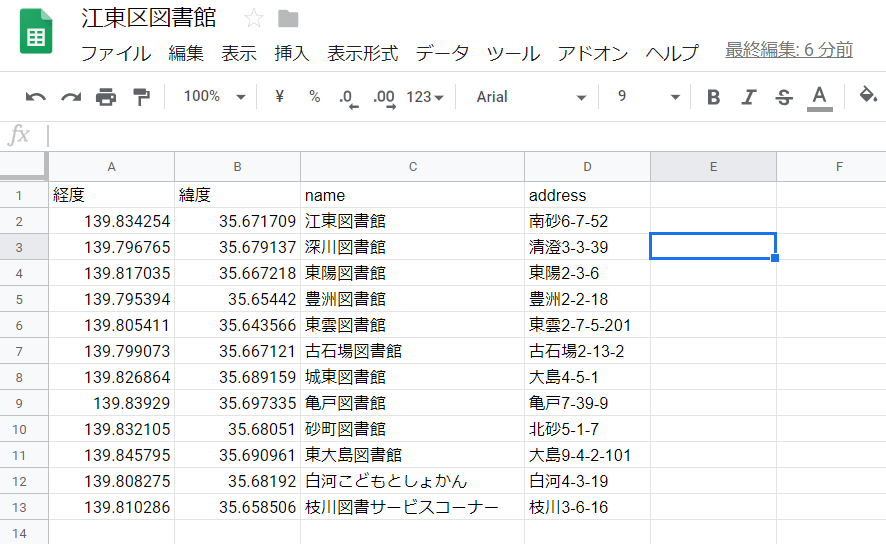The image size is (886, 544).
Task: Decrease decimal places button
Action: [349, 98]
